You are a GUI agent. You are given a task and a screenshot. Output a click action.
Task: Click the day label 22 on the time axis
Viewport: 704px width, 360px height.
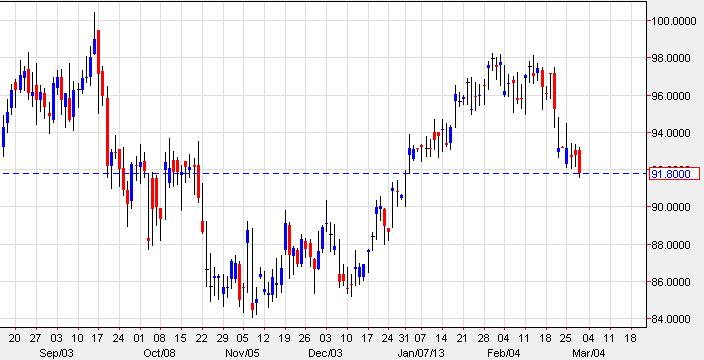tap(202, 338)
